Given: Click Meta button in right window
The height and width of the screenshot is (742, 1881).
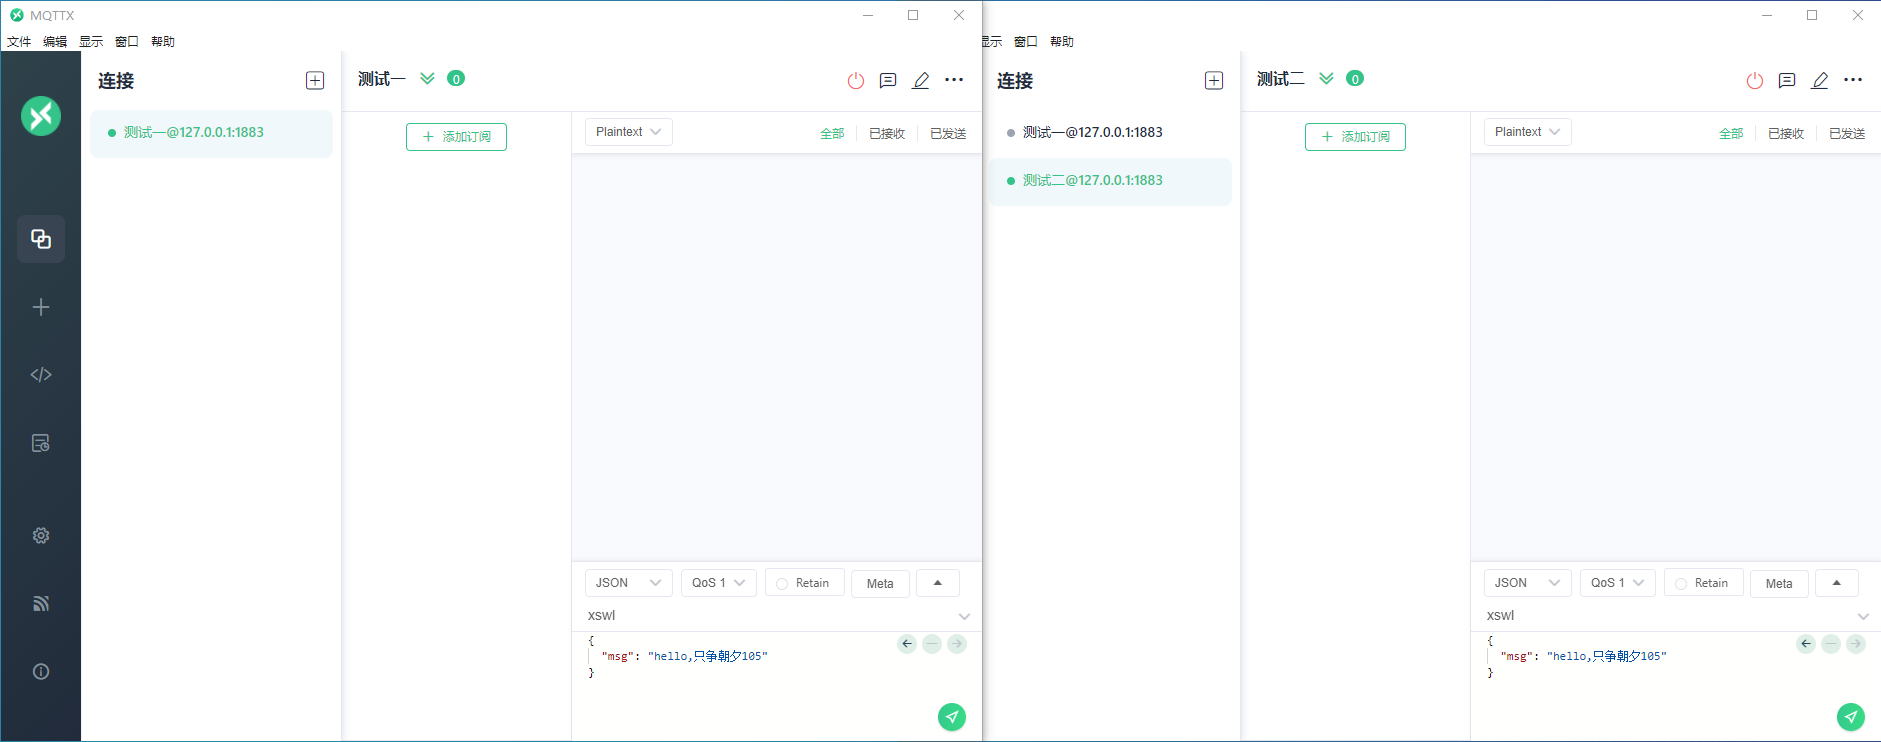Looking at the screenshot, I should pos(1779,584).
